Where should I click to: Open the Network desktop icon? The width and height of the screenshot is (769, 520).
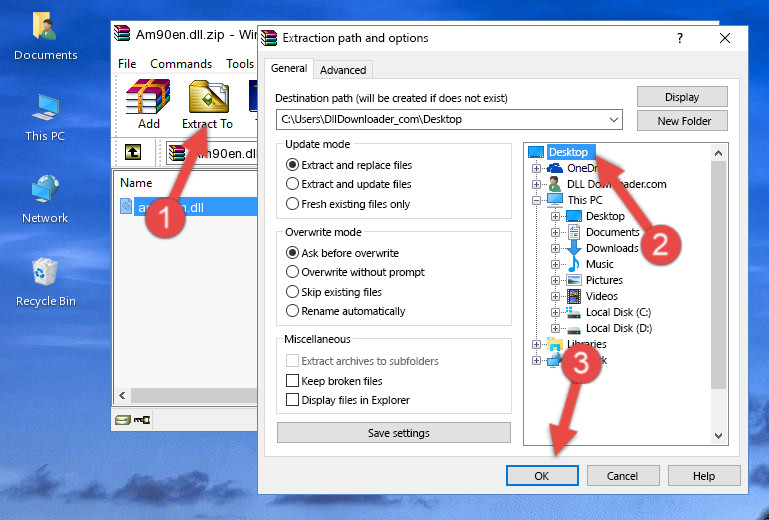[45, 199]
